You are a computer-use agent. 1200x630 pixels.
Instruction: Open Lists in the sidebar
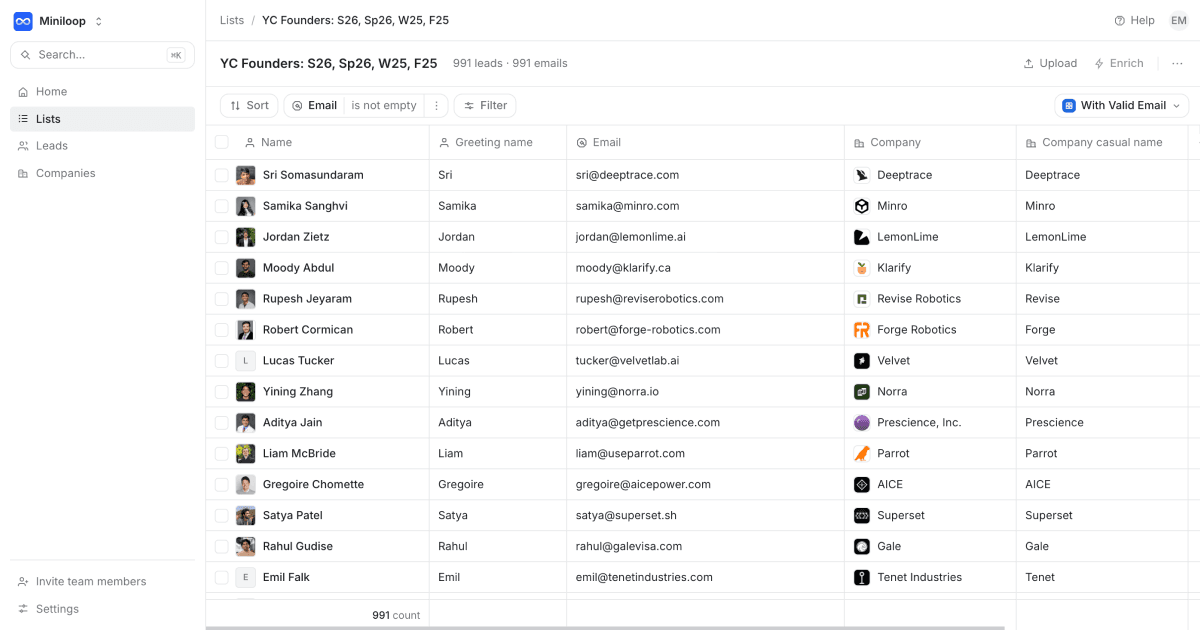(x=102, y=119)
